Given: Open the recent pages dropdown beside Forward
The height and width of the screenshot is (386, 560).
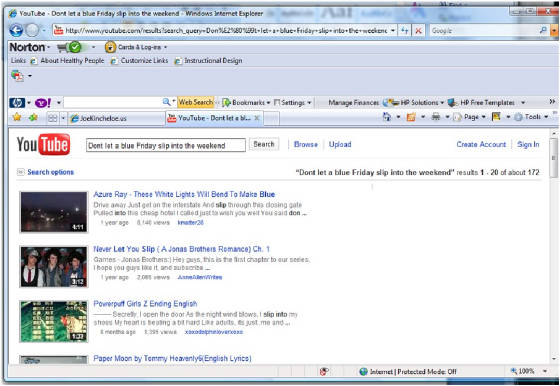Looking at the screenshot, I should pos(44,30).
